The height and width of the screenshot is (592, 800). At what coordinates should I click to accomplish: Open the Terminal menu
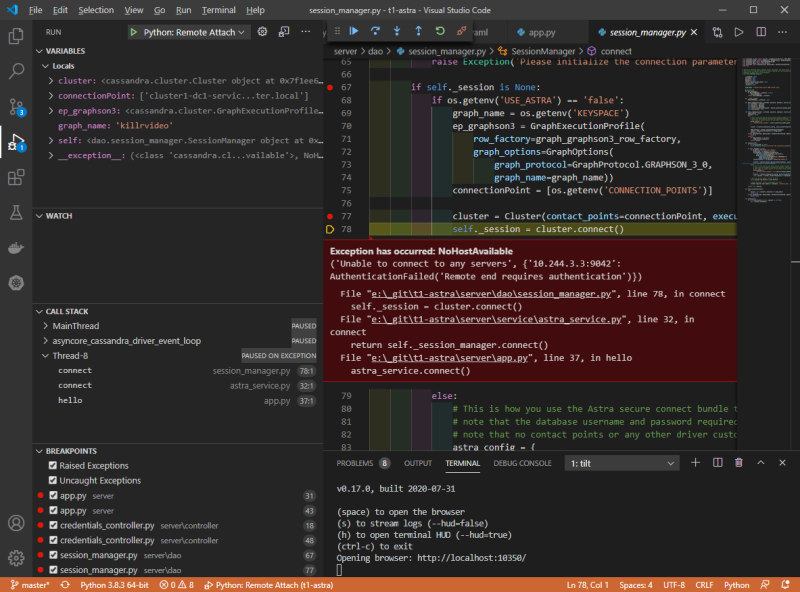tap(218, 10)
